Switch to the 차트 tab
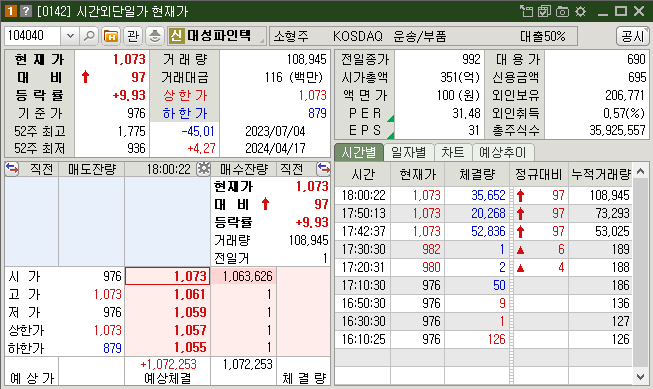The height and width of the screenshot is (389, 653). coord(453,152)
